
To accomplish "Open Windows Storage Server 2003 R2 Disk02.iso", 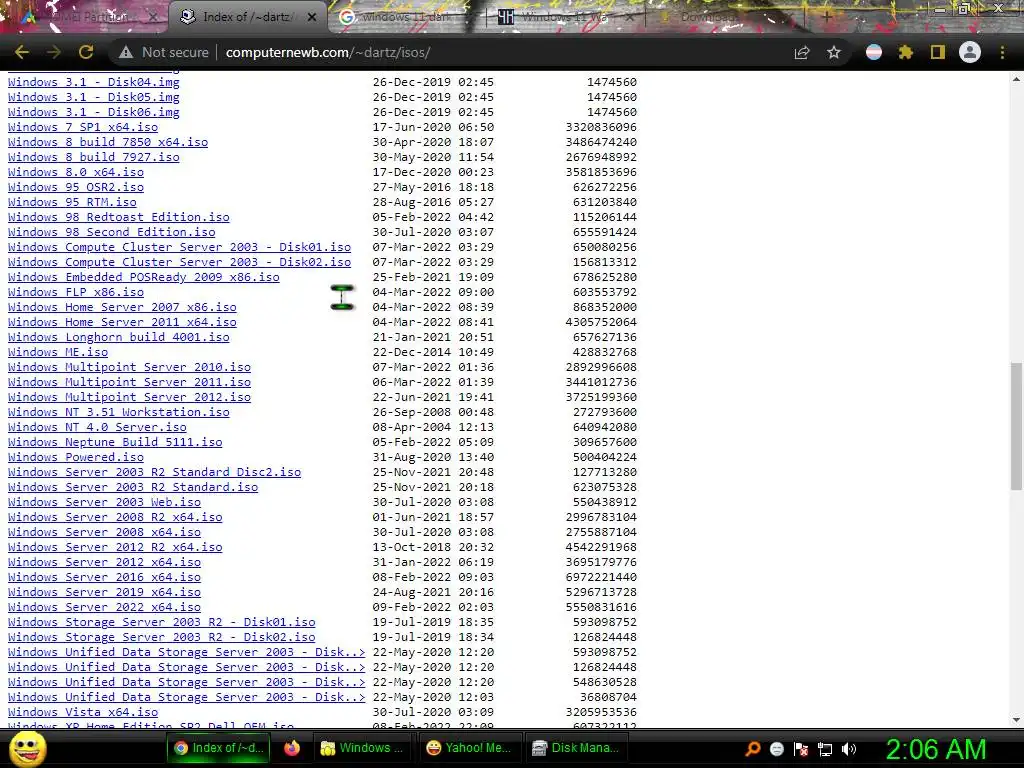I will [162, 638].
